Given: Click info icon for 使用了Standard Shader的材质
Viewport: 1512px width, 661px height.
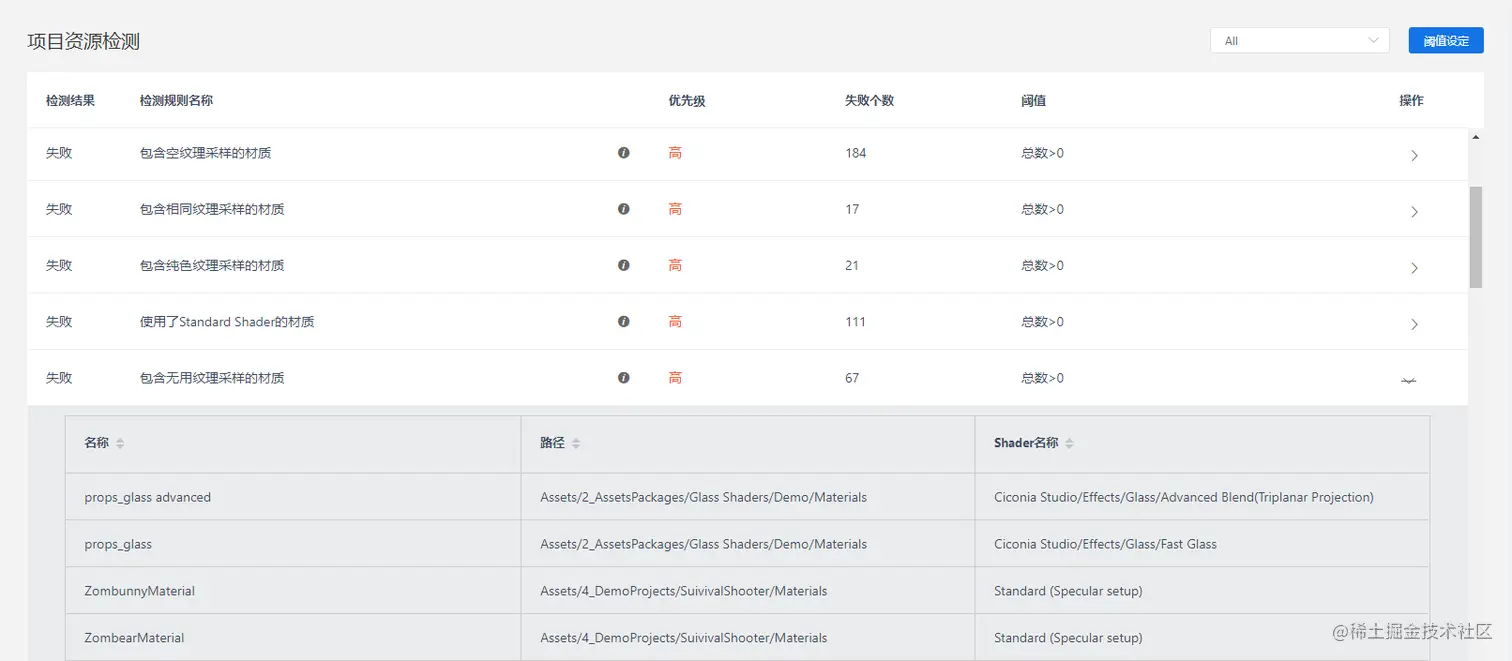Looking at the screenshot, I should [x=623, y=322].
